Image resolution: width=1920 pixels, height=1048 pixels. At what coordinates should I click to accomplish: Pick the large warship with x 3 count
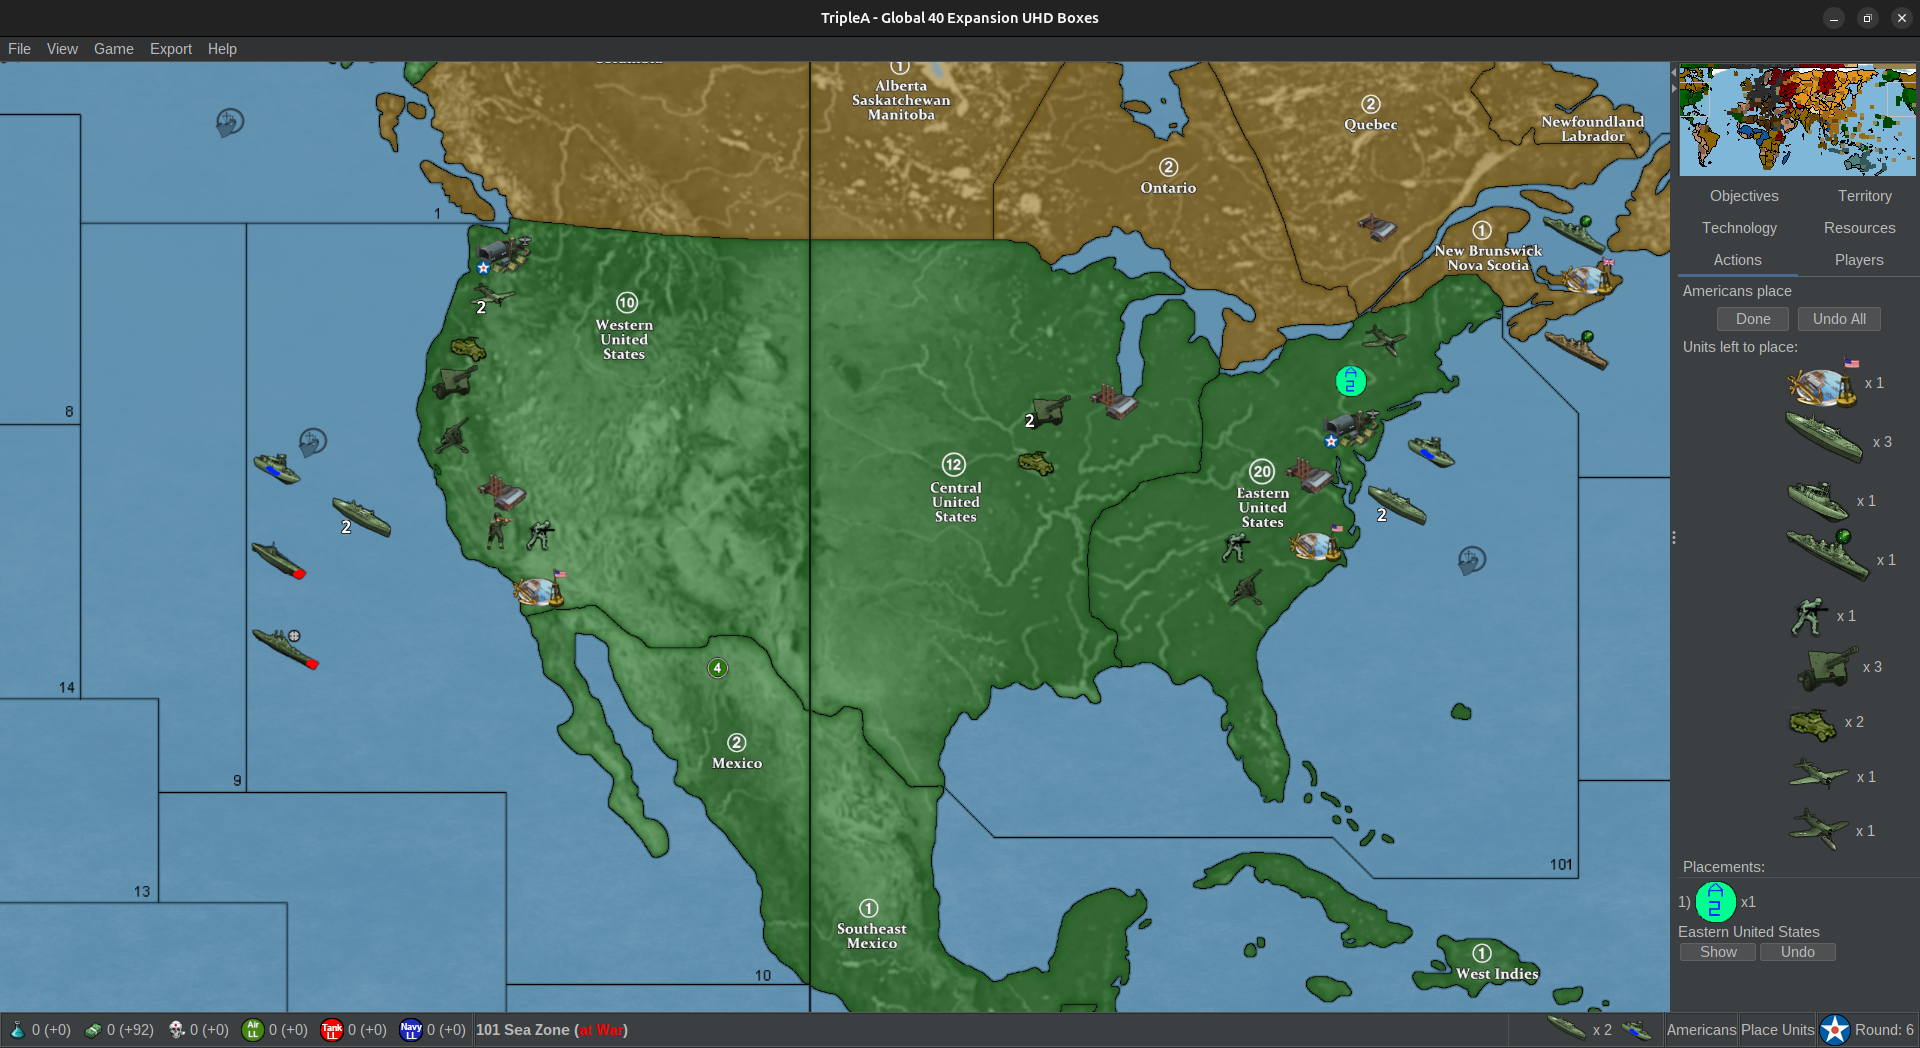pyautogui.click(x=1824, y=439)
